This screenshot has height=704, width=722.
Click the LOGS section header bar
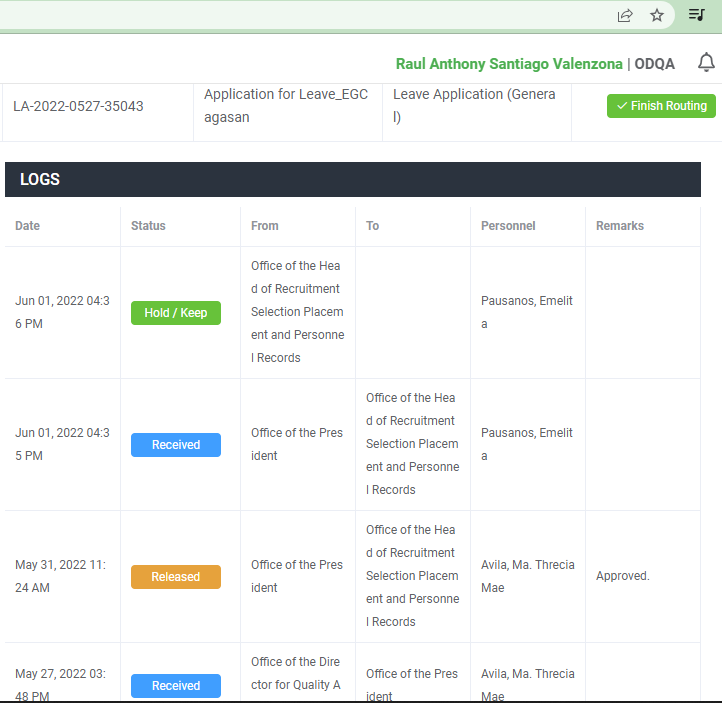point(352,180)
